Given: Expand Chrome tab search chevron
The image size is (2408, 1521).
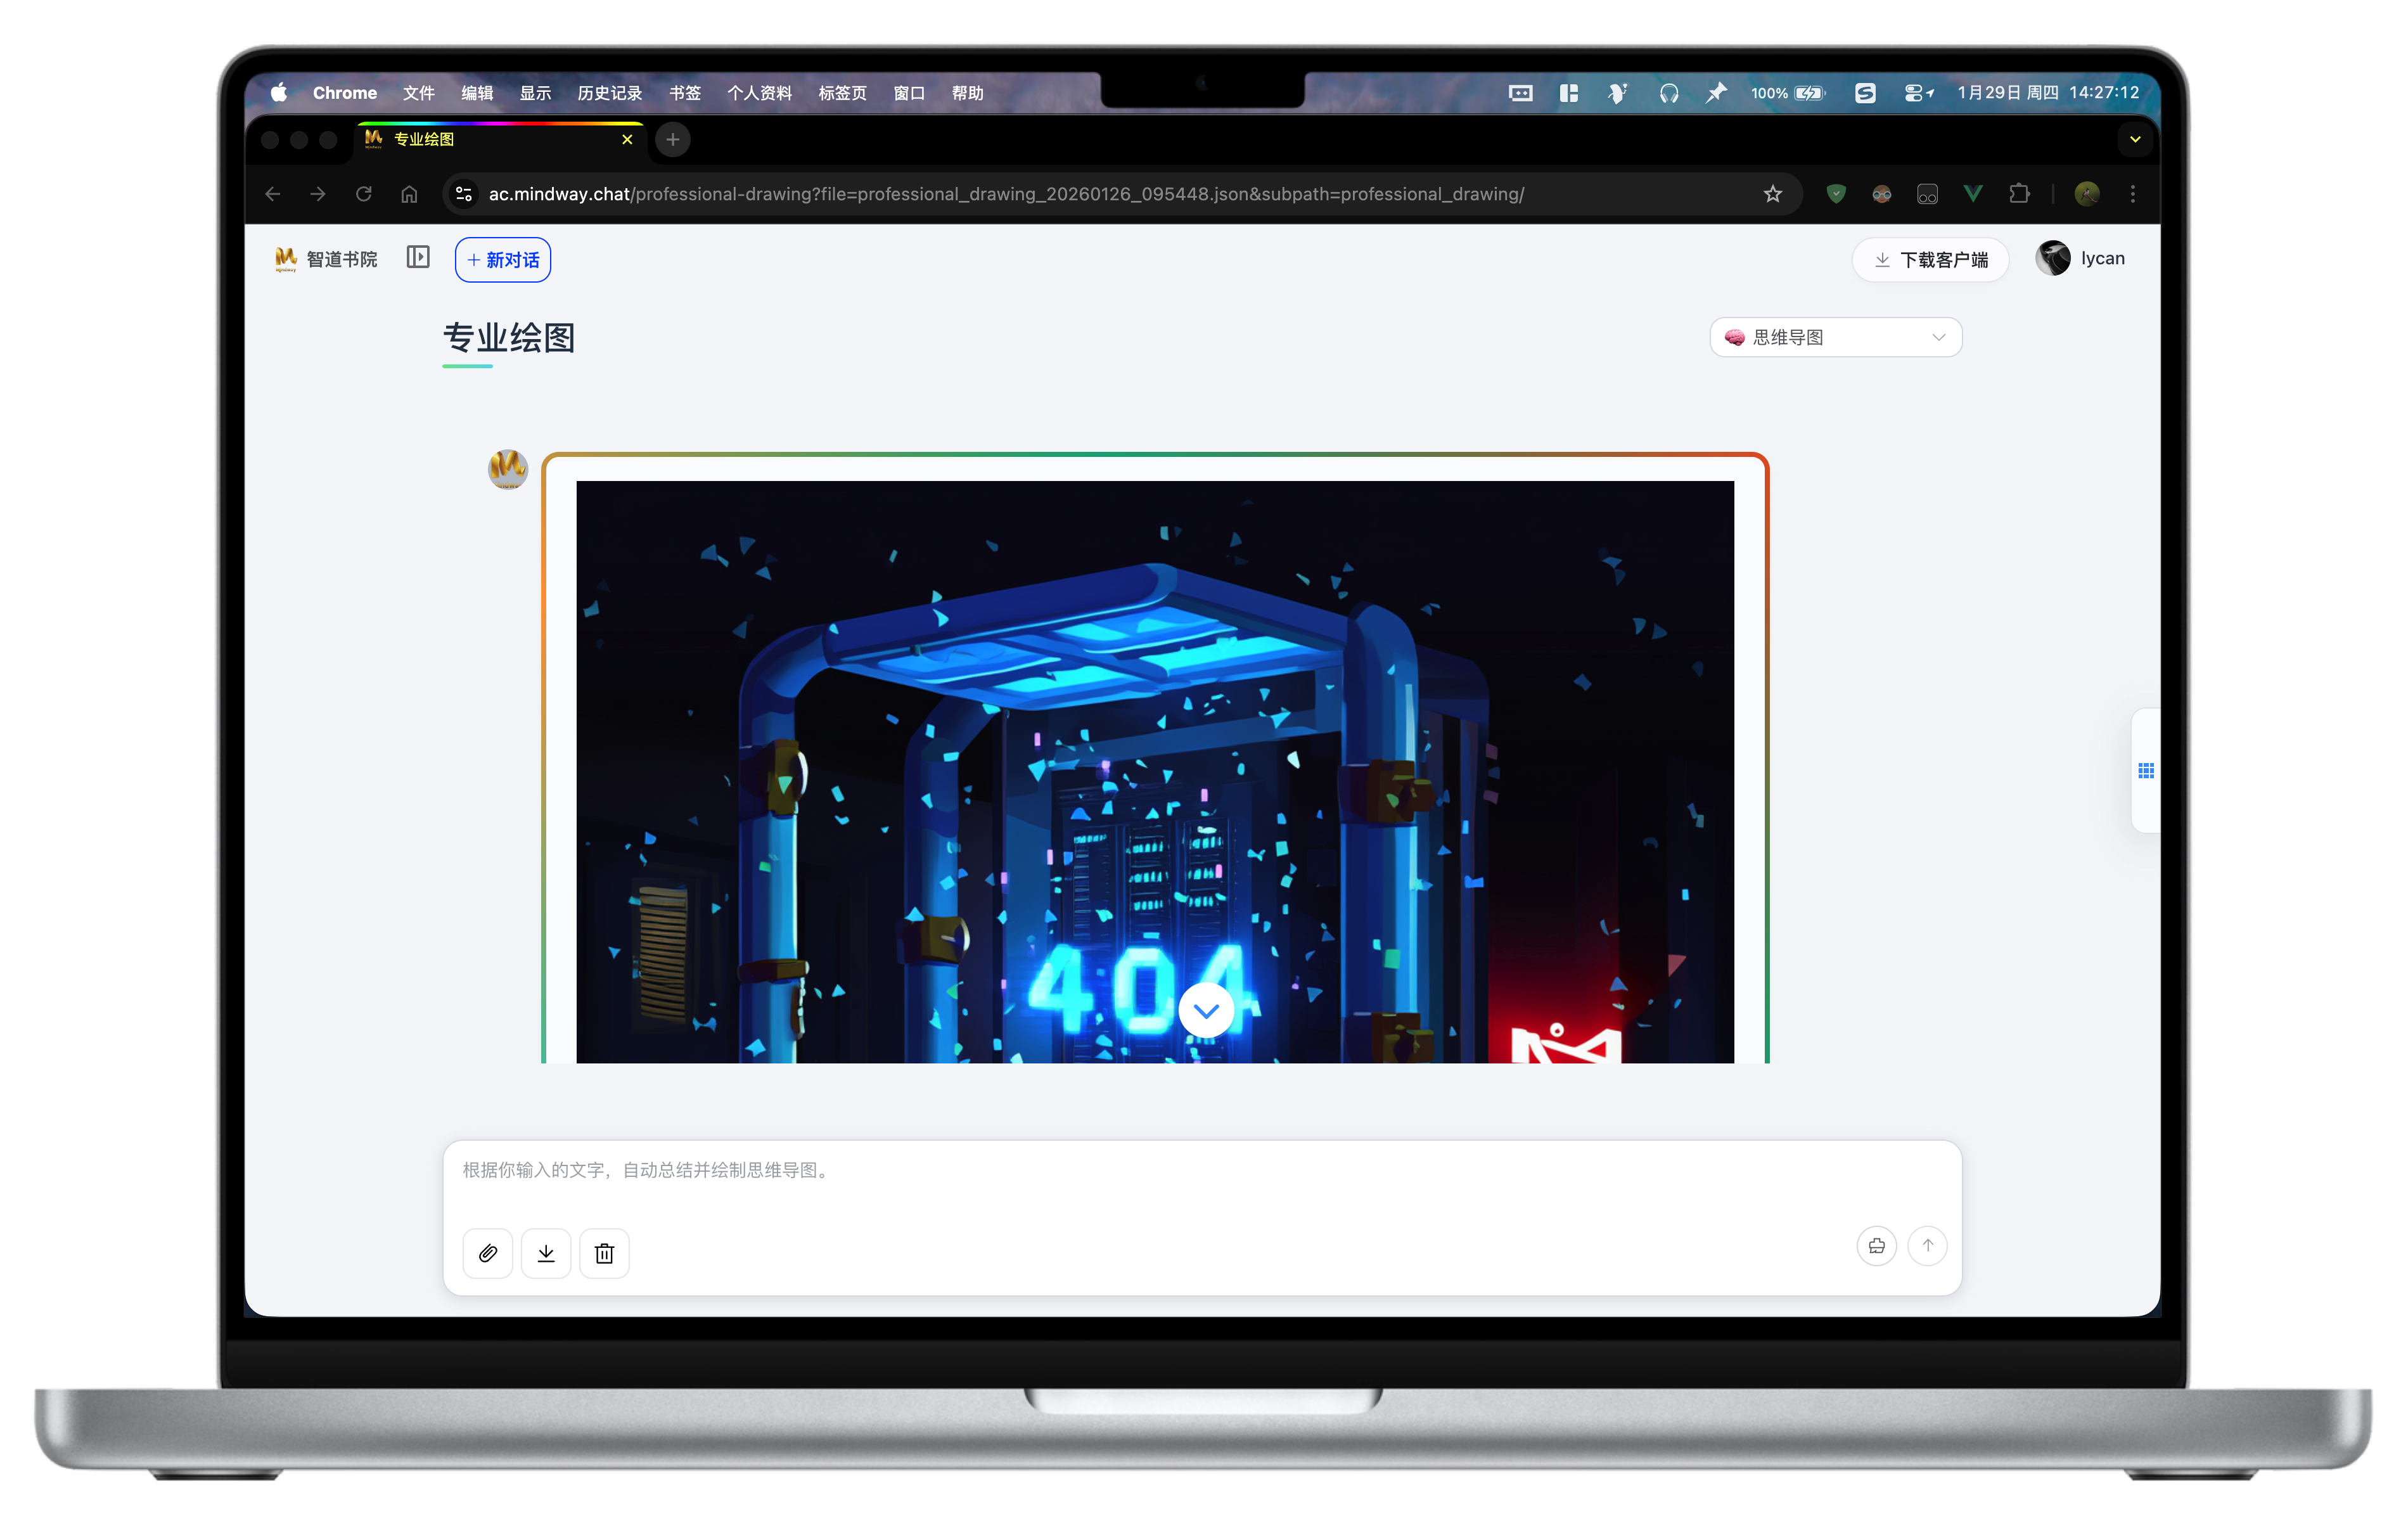Looking at the screenshot, I should coord(2135,140).
